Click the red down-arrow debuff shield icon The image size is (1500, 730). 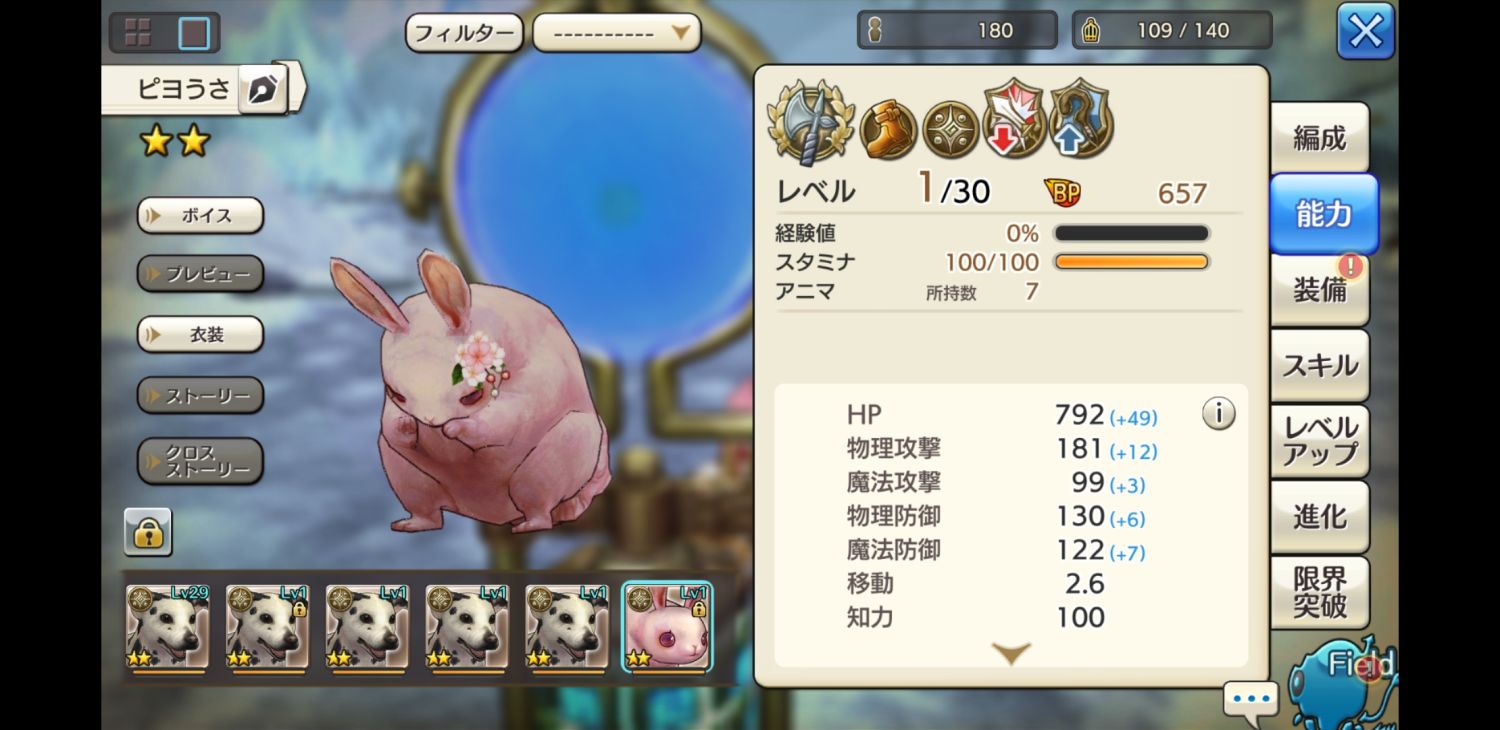(1014, 119)
